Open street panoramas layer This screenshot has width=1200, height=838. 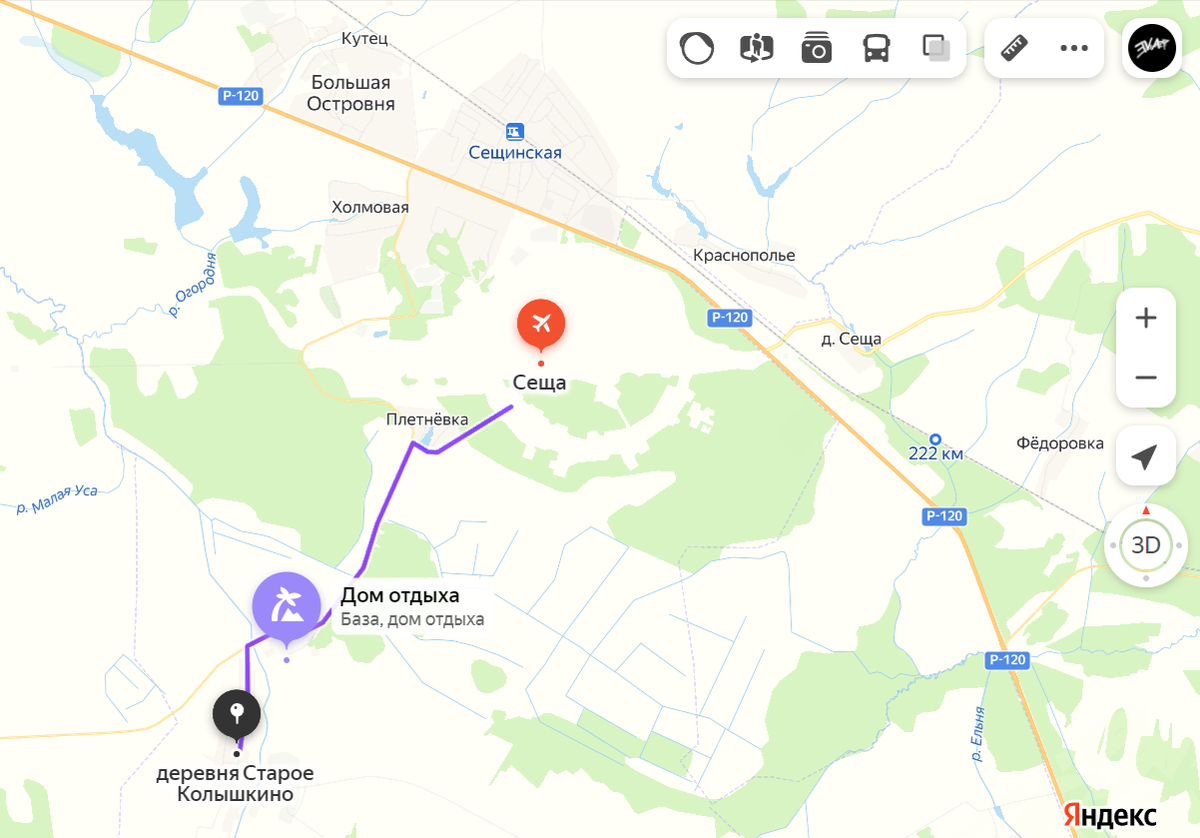click(757, 48)
